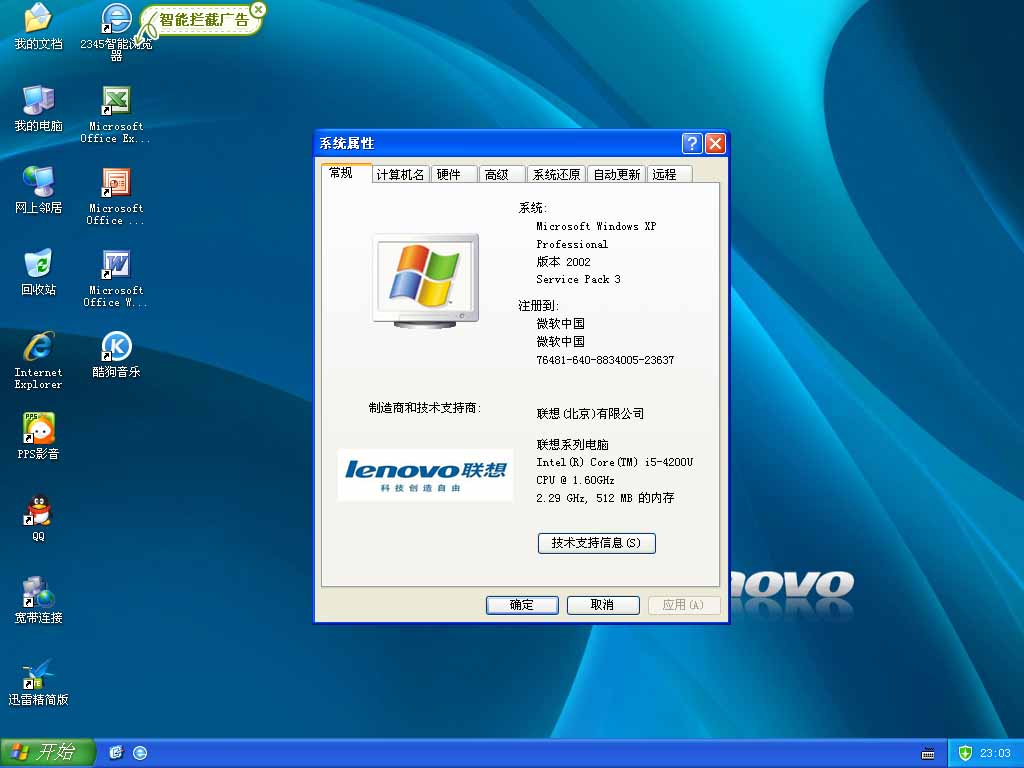1024x768 pixels.
Task: Select the 宽带连接 desktop shortcut
Action: click(x=38, y=600)
